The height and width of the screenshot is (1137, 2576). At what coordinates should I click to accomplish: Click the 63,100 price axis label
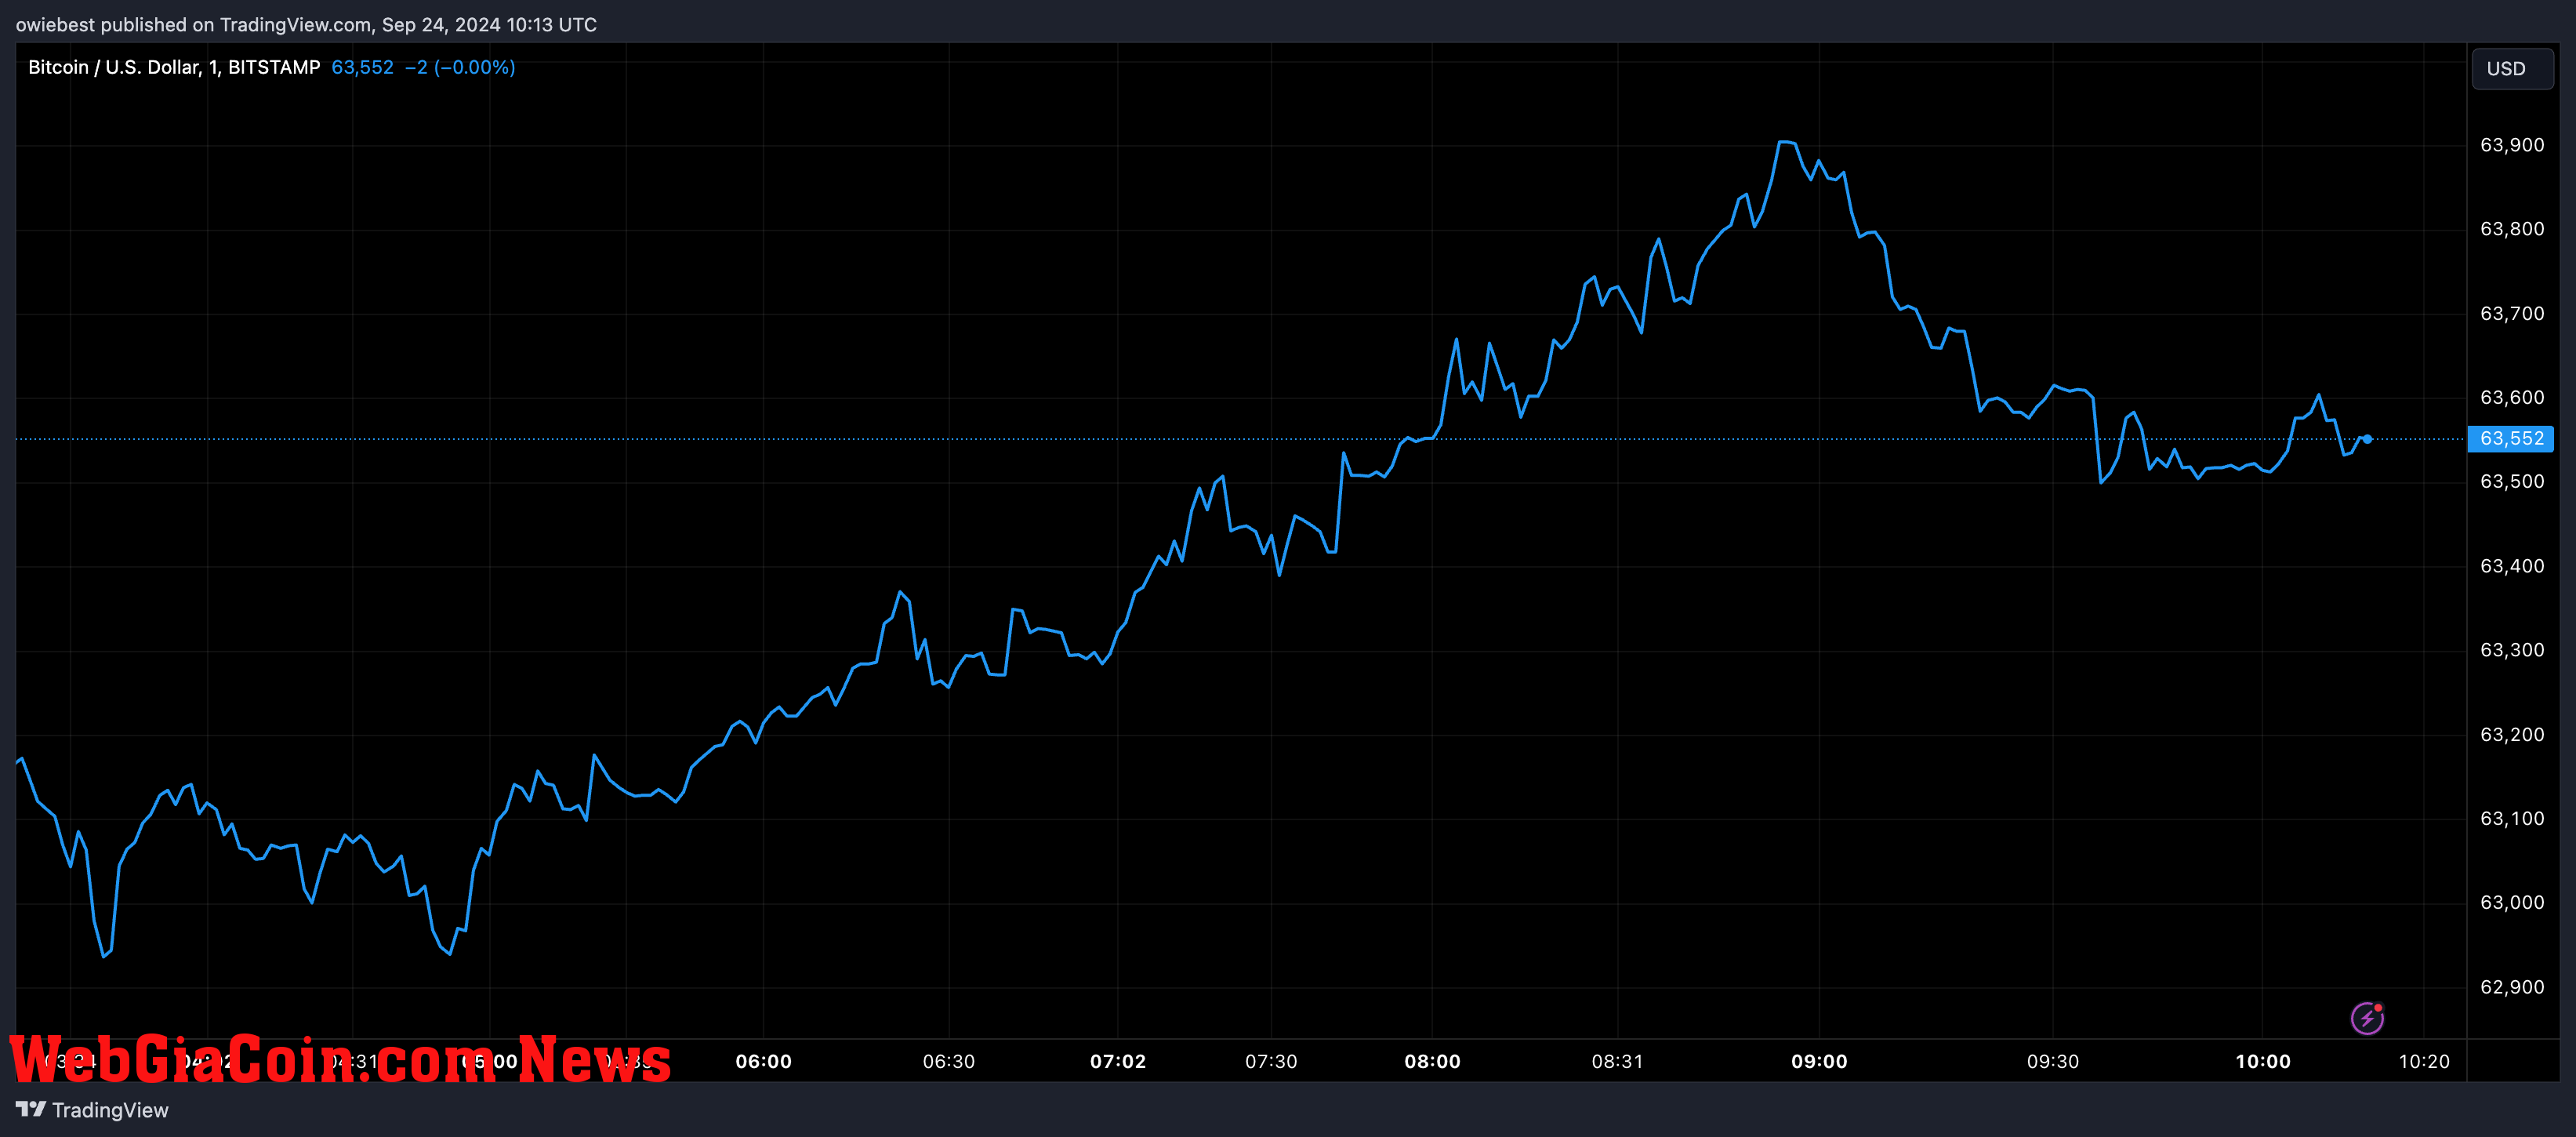point(2512,818)
